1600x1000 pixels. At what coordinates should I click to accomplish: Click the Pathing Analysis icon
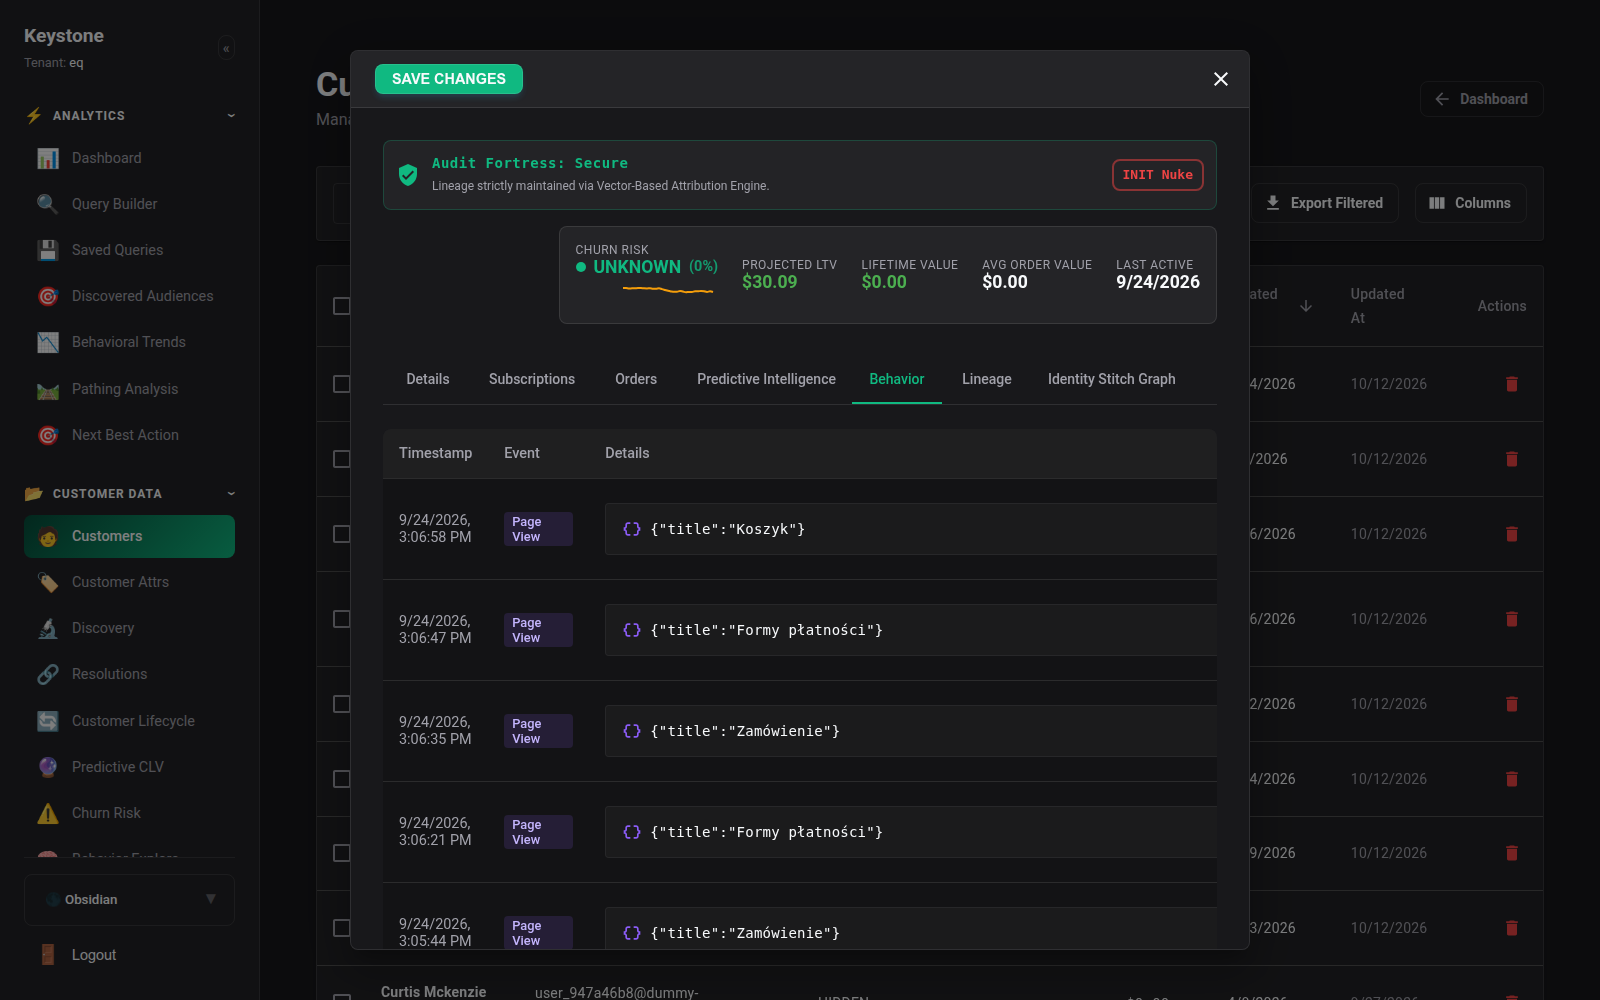pyautogui.click(x=48, y=389)
